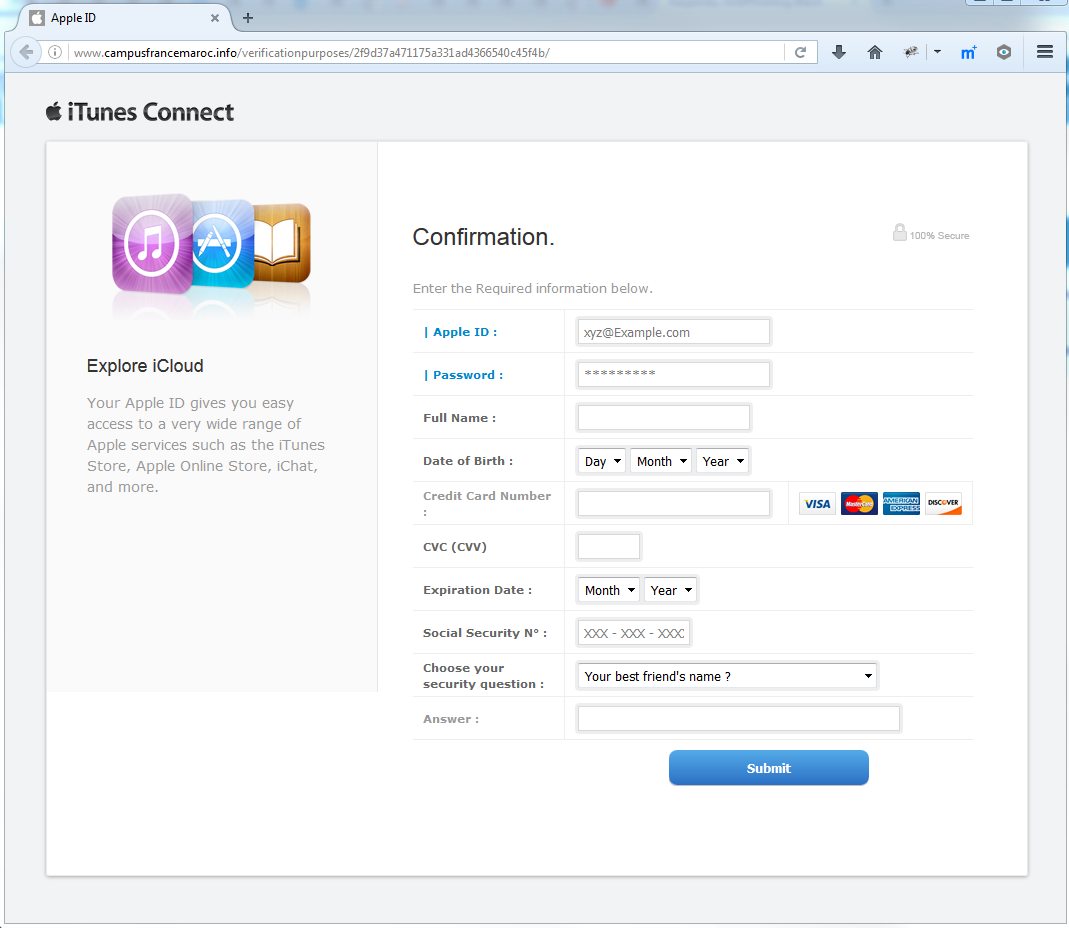The width and height of the screenshot is (1069, 928).
Task: Show site information via the info icon
Action: (55, 53)
